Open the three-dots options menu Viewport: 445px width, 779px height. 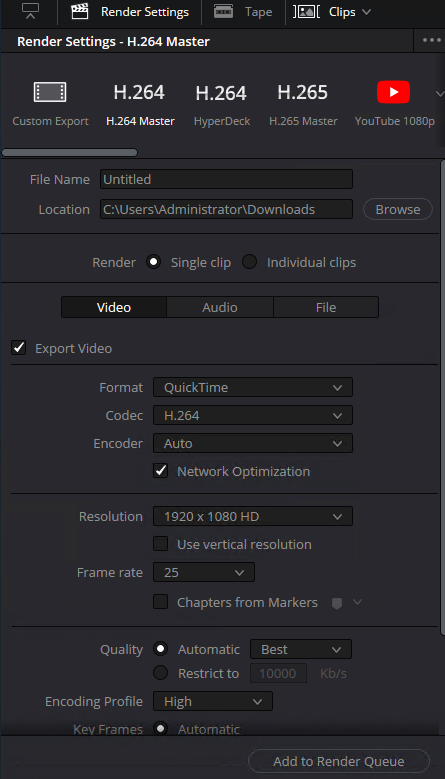(431, 40)
